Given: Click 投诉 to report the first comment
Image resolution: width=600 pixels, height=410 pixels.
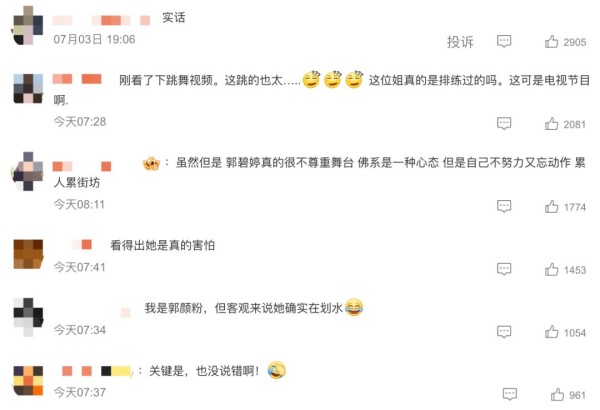Looking at the screenshot, I should tap(460, 42).
